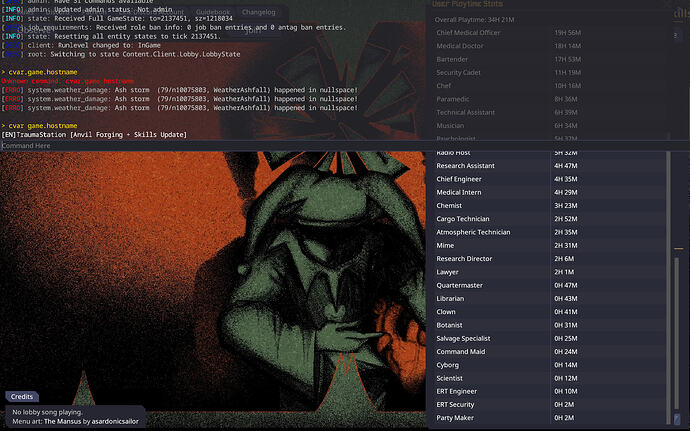This screenshot has width=690, height=431.
Task: Click the 0H 47M playtime value
Action: (565, 285)
